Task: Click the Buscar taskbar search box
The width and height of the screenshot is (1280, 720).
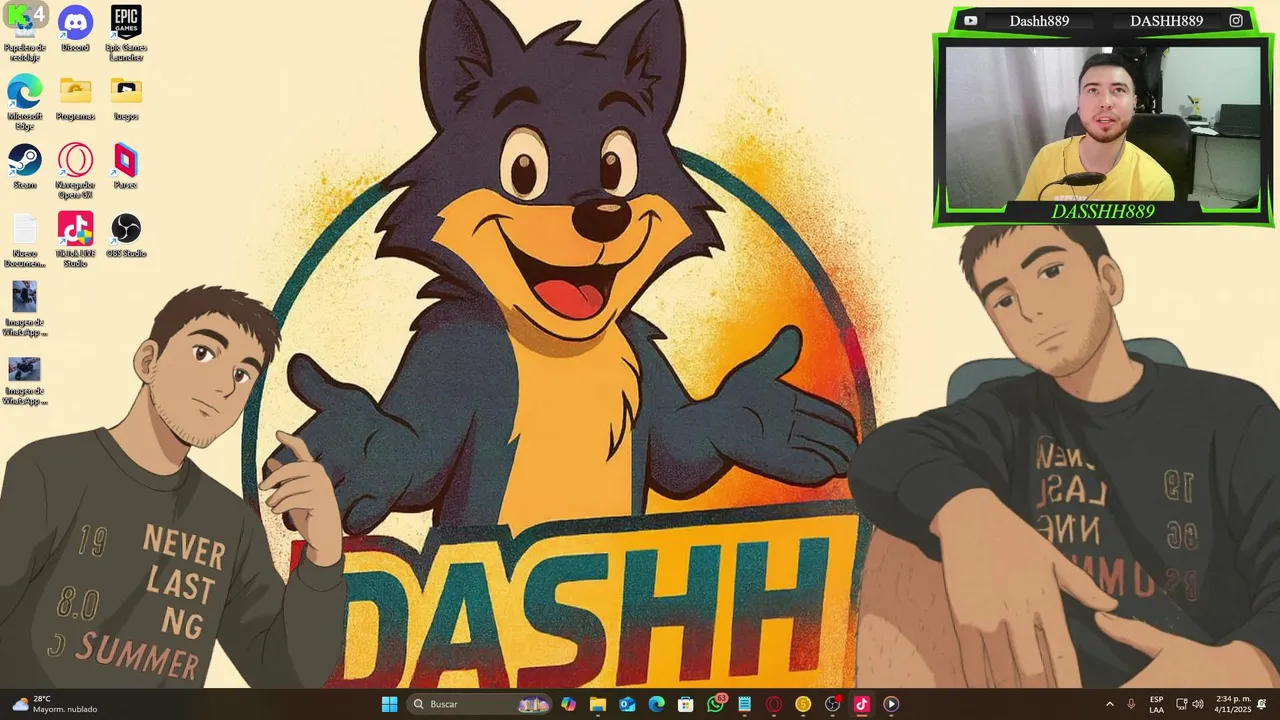Action: pyautogui.click(x=479, y=704)
